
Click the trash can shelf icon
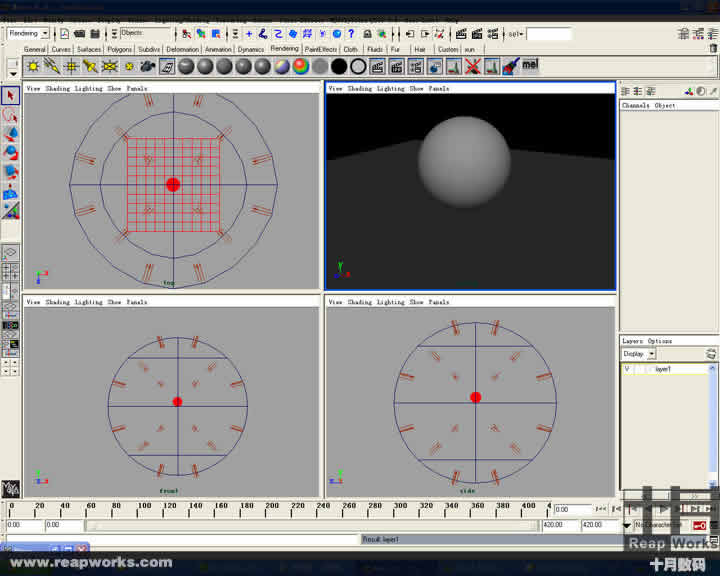click(712, 47)
